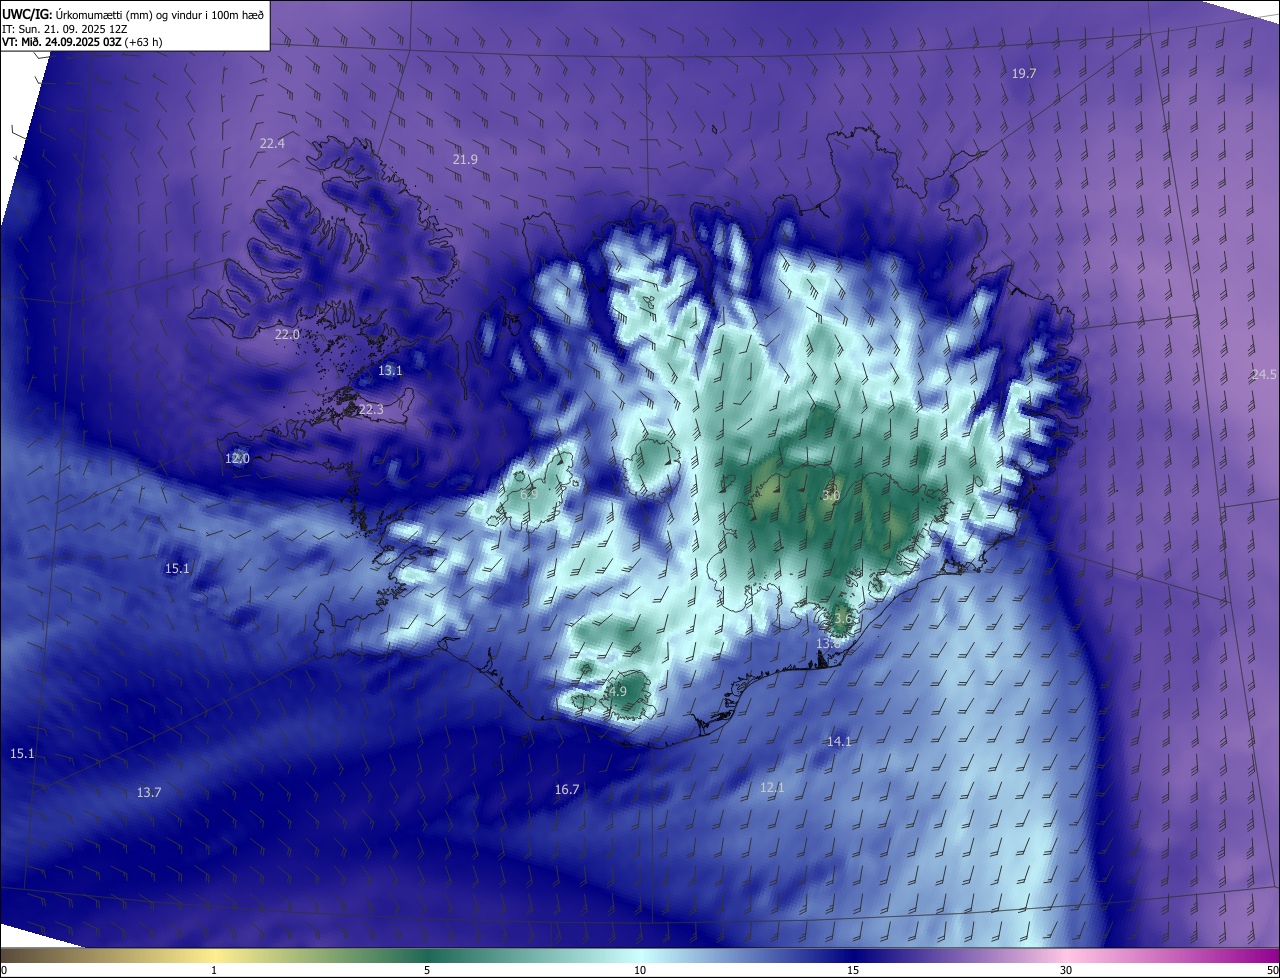
Task: Click the 21.9 value label on the map
Action: [x=465, y=160]
